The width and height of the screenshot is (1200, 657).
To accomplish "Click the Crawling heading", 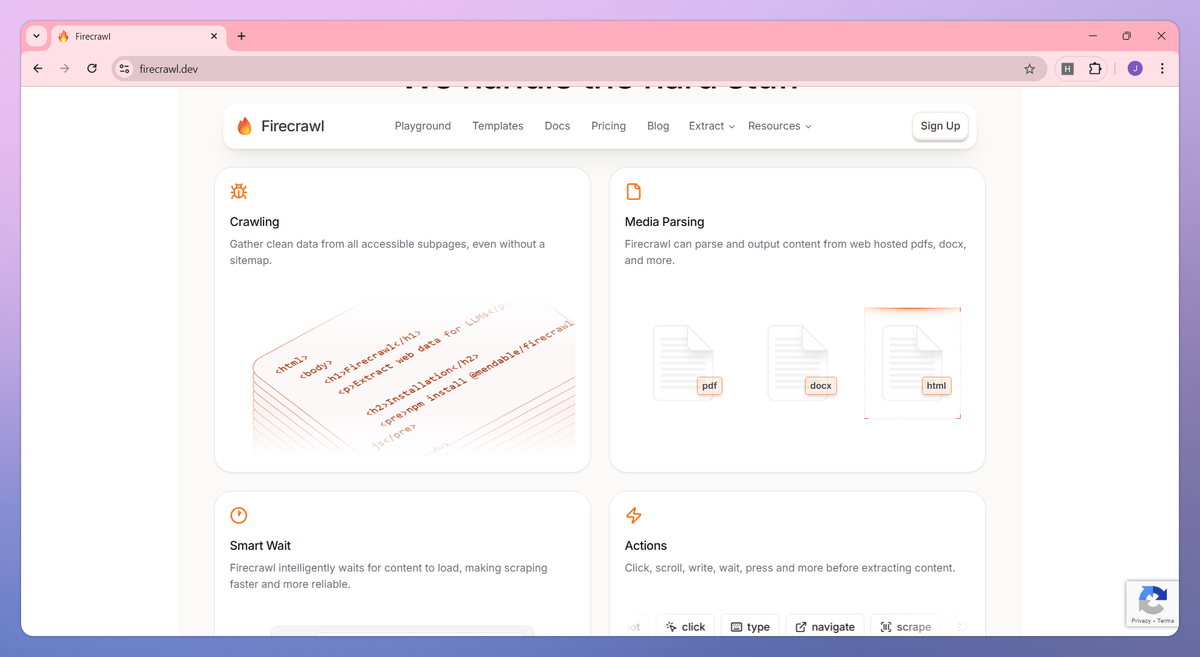I will pyautogui.click(x=255, y=222).
